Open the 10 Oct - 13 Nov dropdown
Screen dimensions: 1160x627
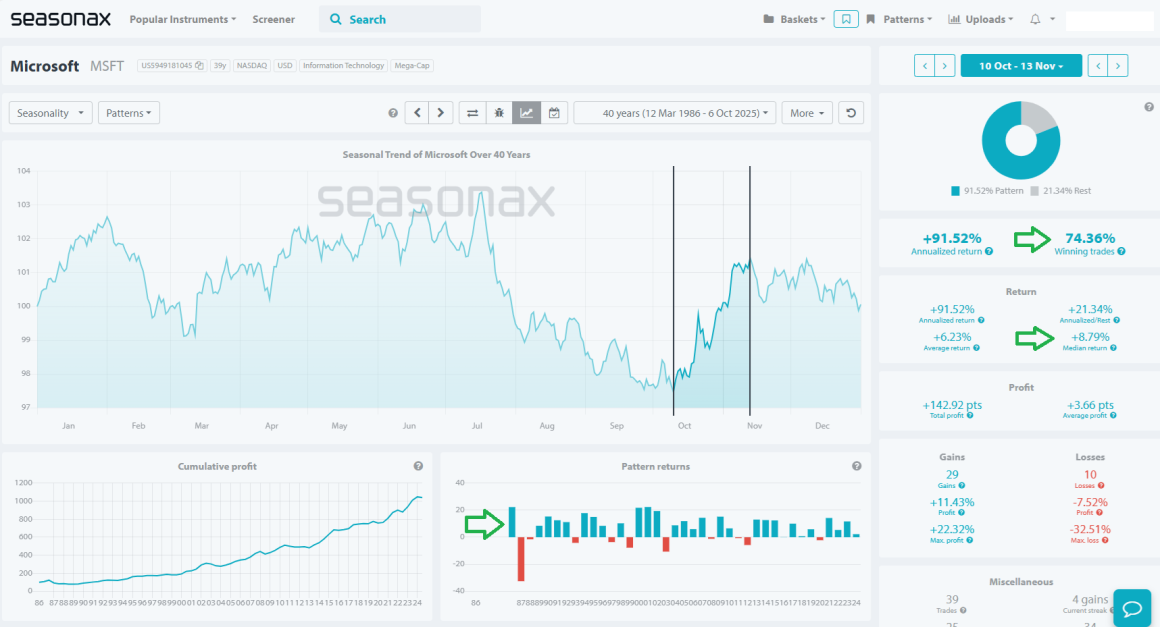(x=1021, y=66)
